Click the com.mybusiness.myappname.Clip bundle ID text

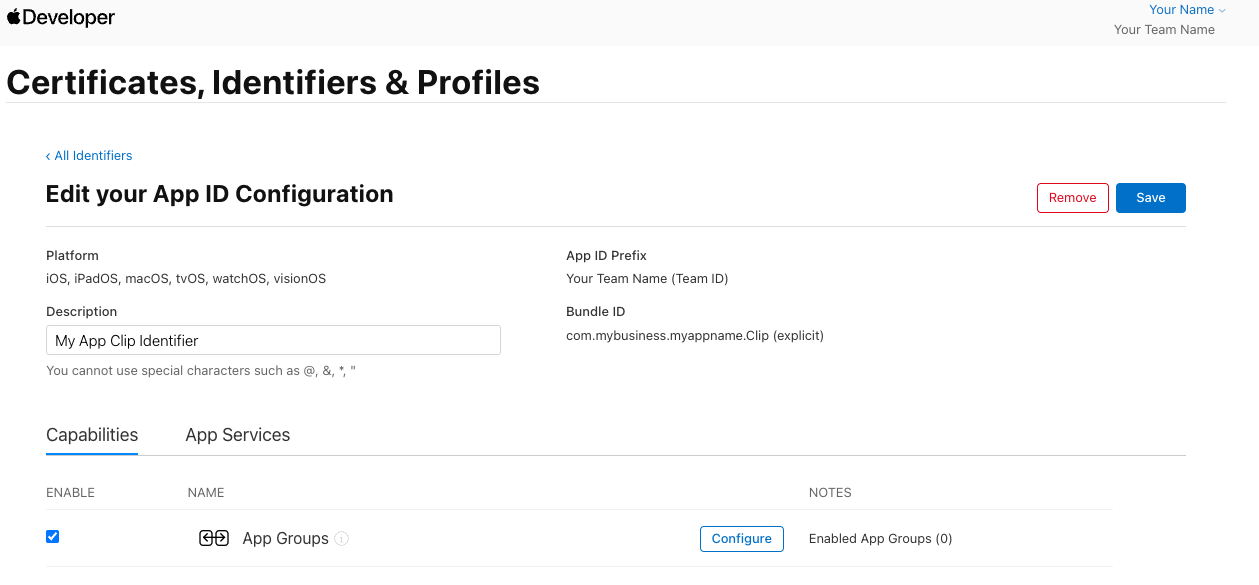pyautogui.click(x=694, y=336)
